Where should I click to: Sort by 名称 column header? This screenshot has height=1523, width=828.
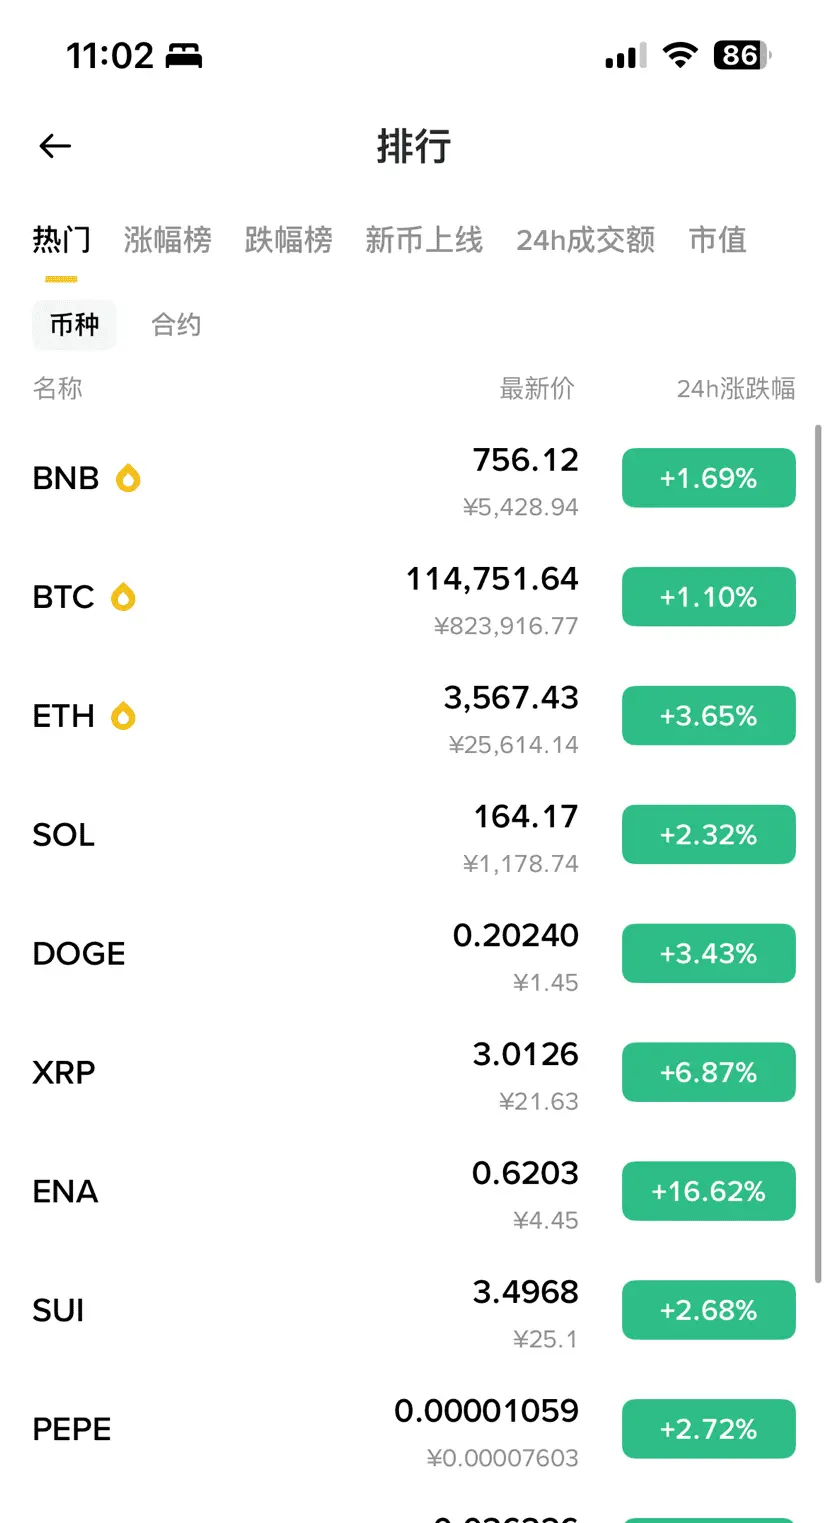coord(58,388)
